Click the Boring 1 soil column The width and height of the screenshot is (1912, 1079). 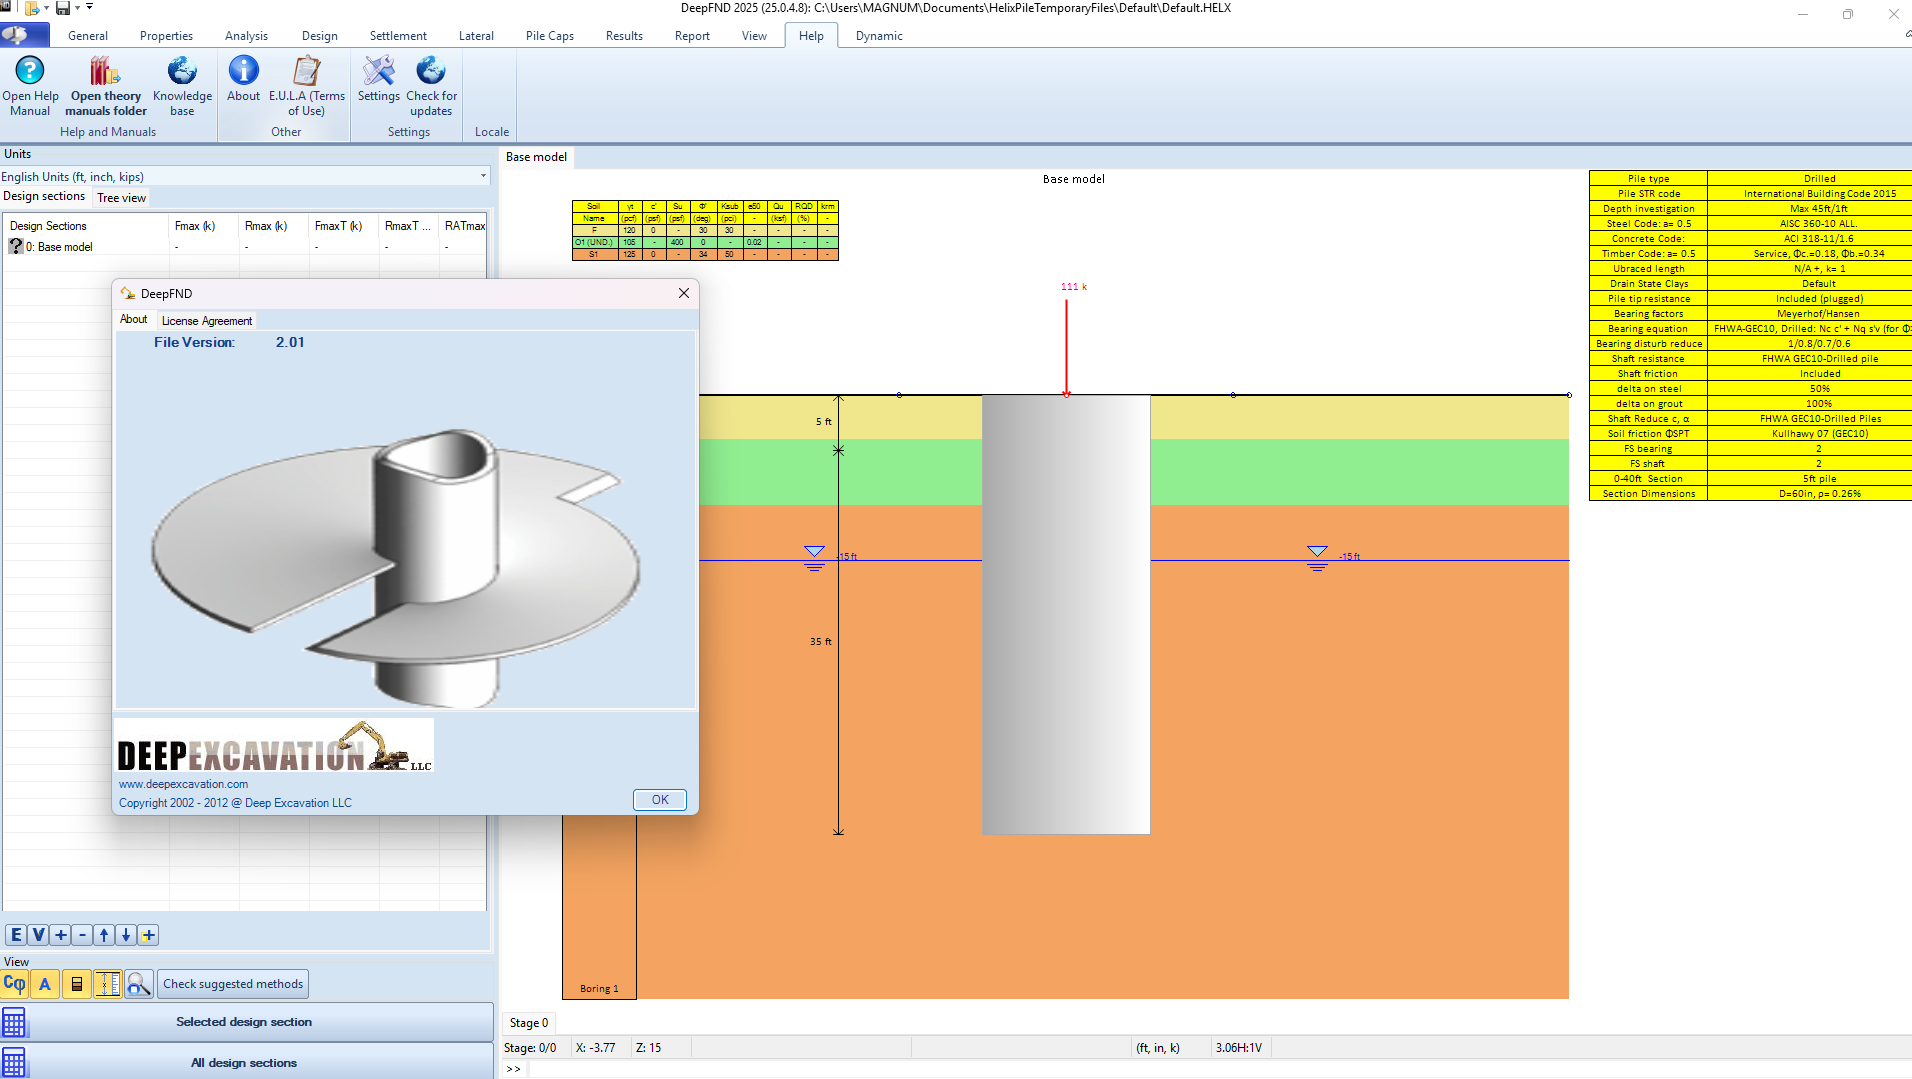point(599,905)
